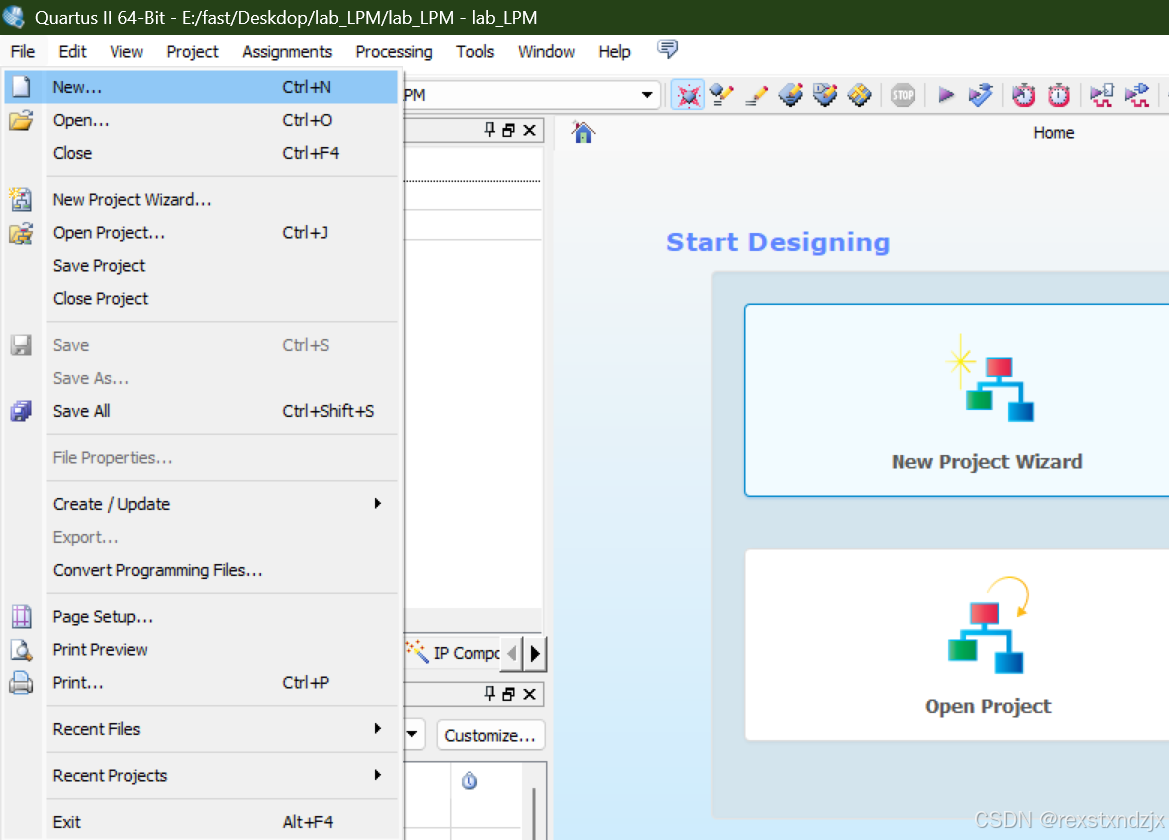
Task: Open the Edit menu
Action: coord(72,51)
